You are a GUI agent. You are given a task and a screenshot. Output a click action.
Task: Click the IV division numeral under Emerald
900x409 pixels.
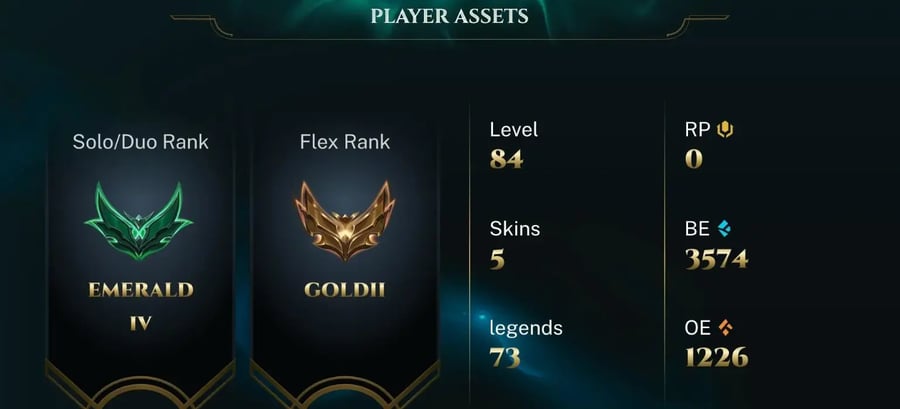141,324
